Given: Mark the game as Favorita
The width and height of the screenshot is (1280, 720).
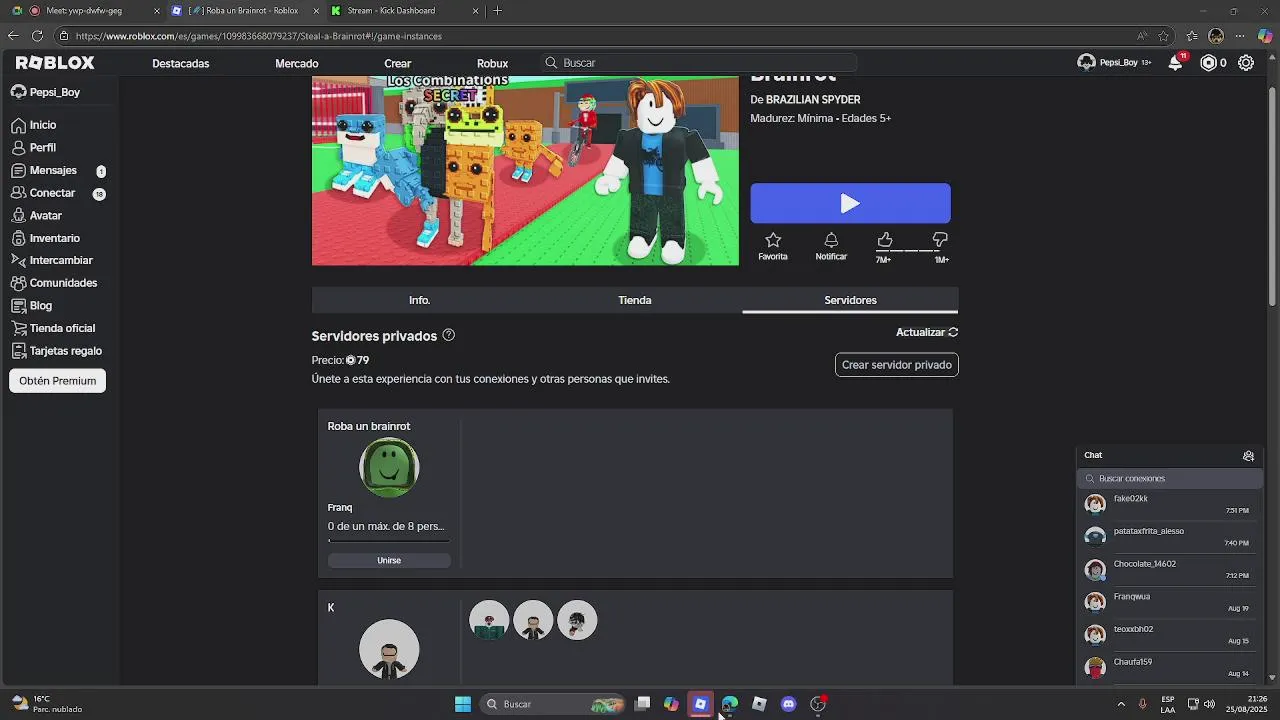Looking at the screenshot, I should [x=773, y=246].
